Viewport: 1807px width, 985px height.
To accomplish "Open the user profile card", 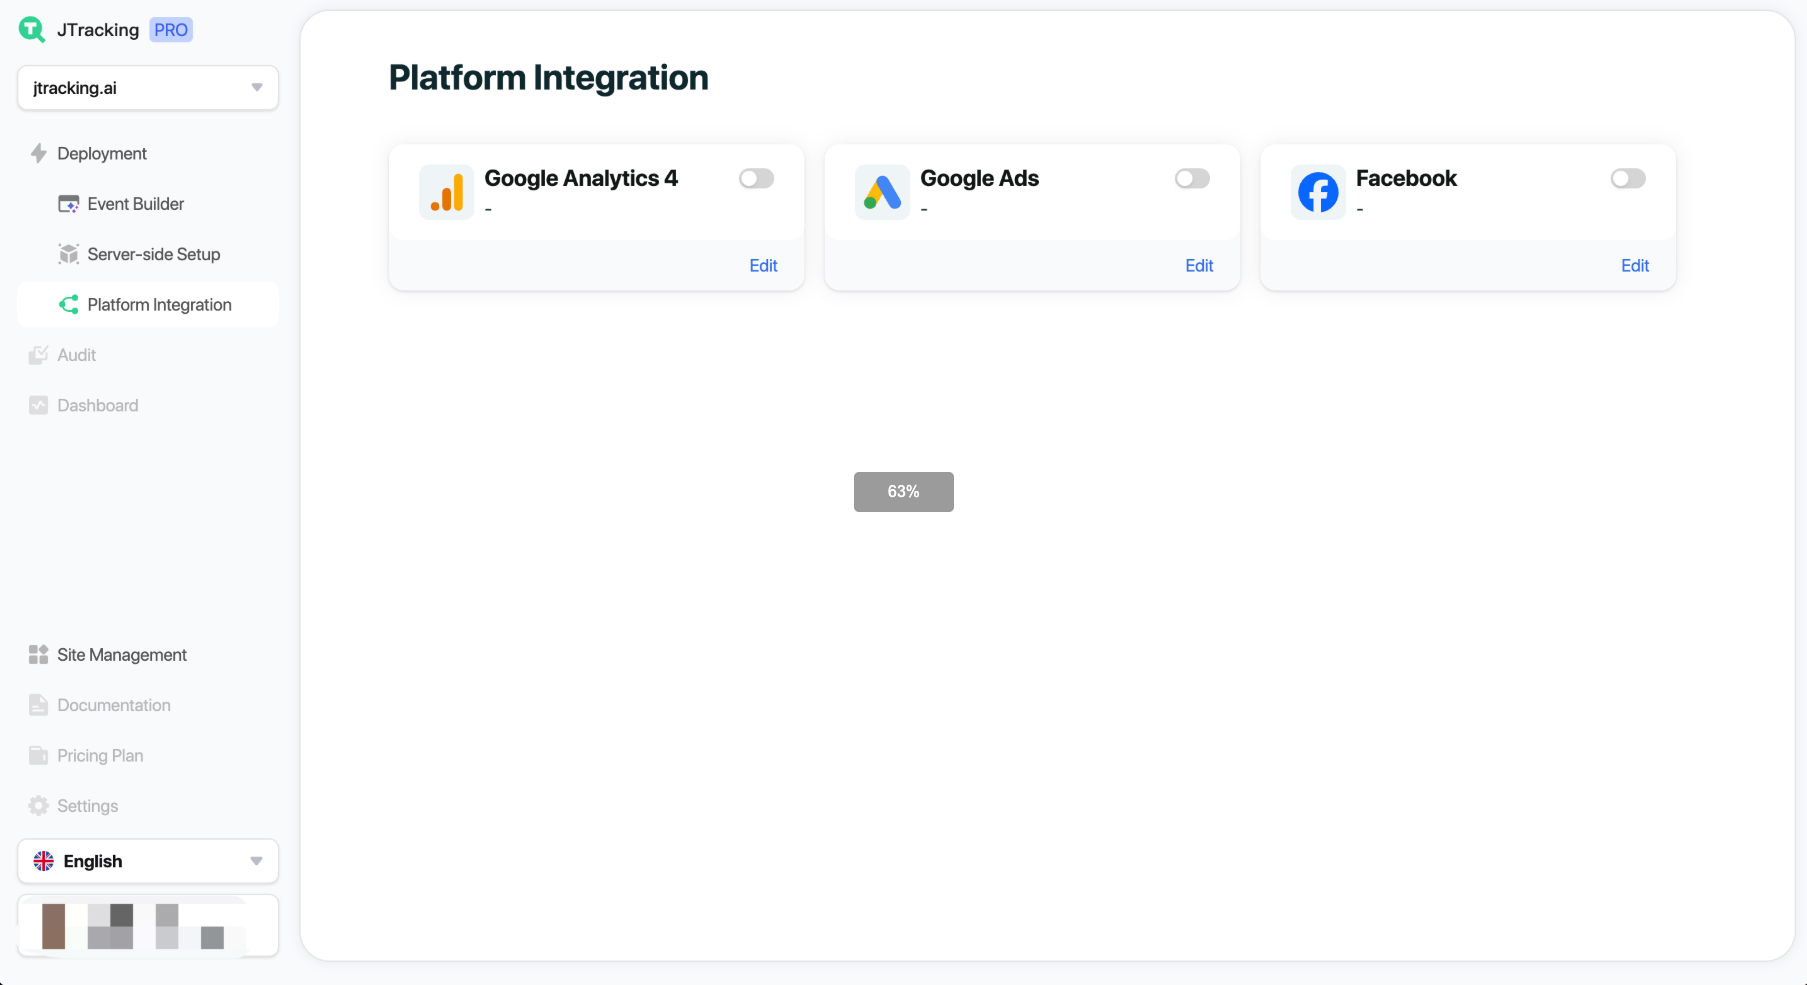I will point(148,926).
